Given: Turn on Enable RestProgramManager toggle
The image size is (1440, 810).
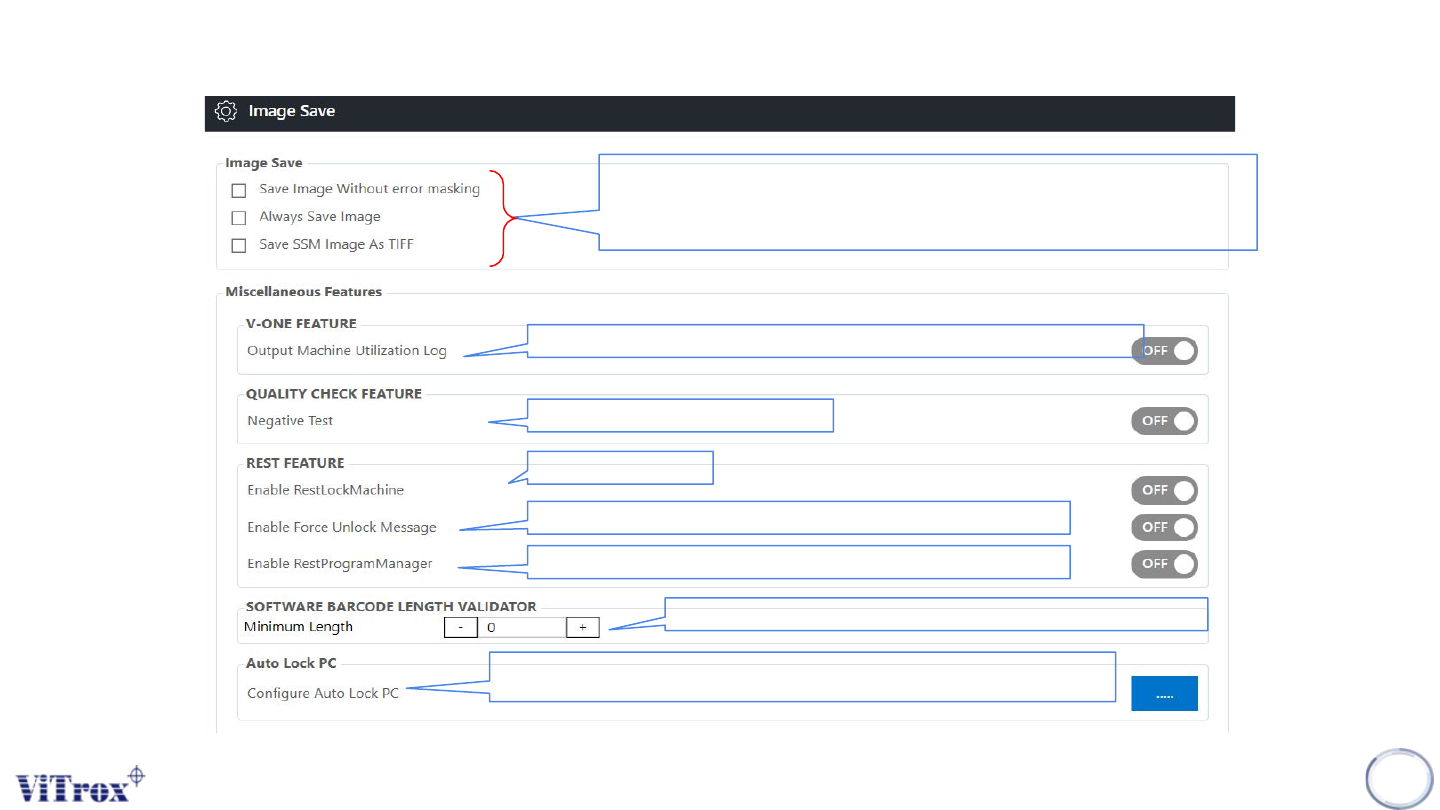Looking at the screenshot, I should (1164, 564).
